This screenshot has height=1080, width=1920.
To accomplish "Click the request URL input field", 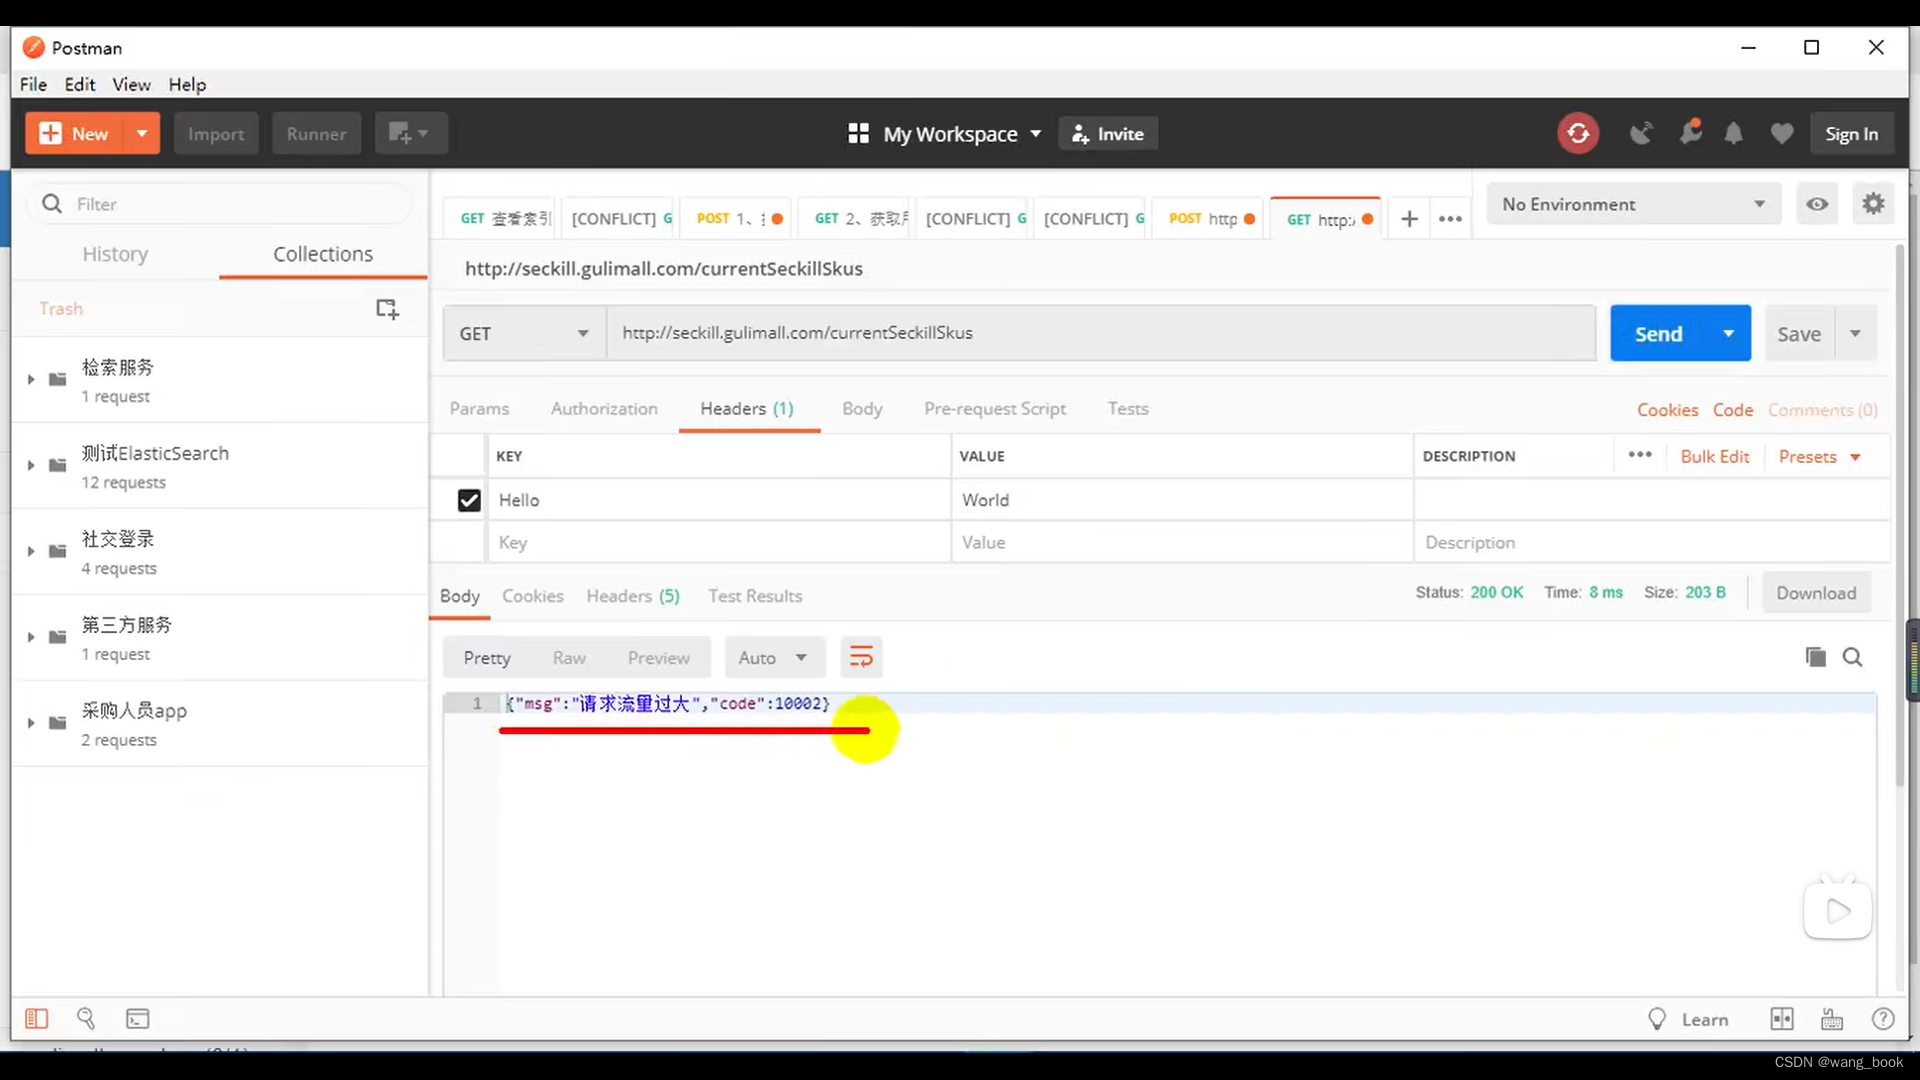I will [x=1100, y=333].
